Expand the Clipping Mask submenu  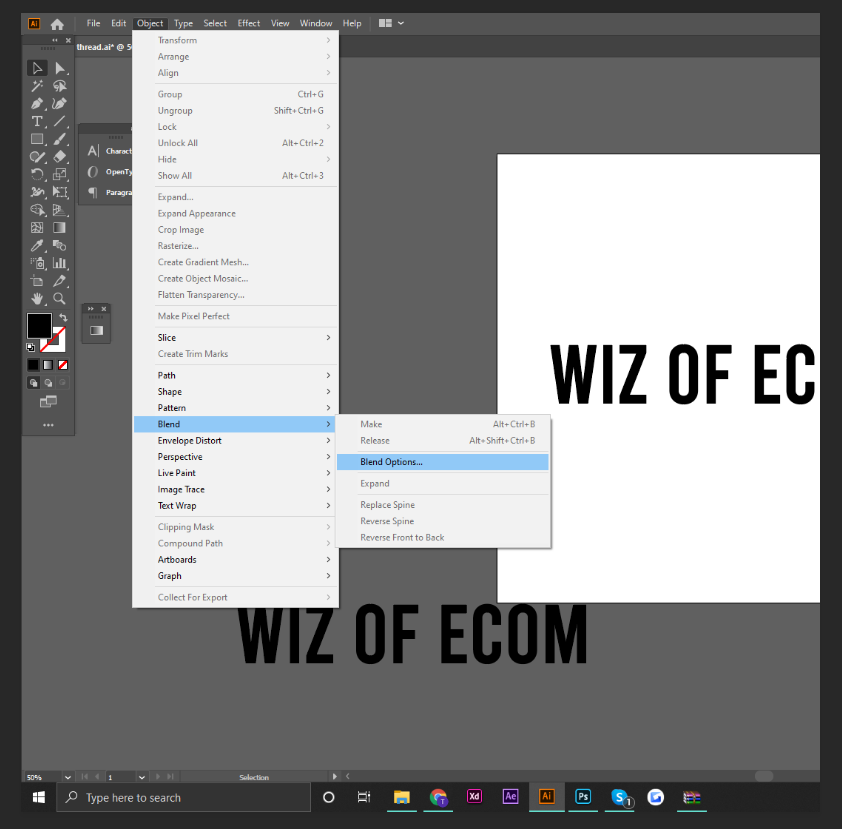(186, 526)
